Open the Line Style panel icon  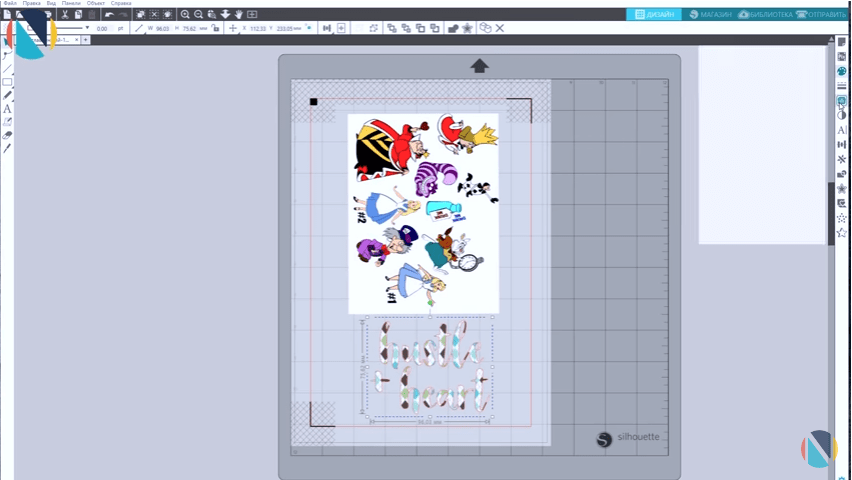coord(842,85)
